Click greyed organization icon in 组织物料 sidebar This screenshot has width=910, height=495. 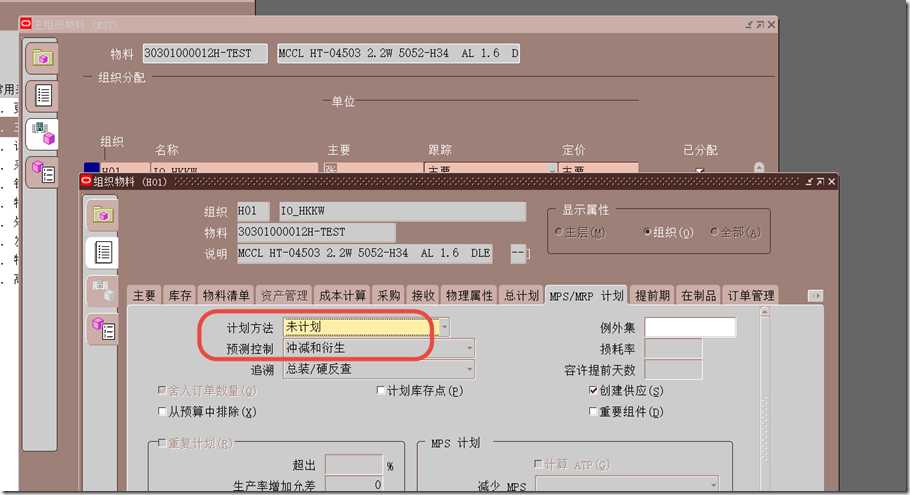click(x=103, y=290)
